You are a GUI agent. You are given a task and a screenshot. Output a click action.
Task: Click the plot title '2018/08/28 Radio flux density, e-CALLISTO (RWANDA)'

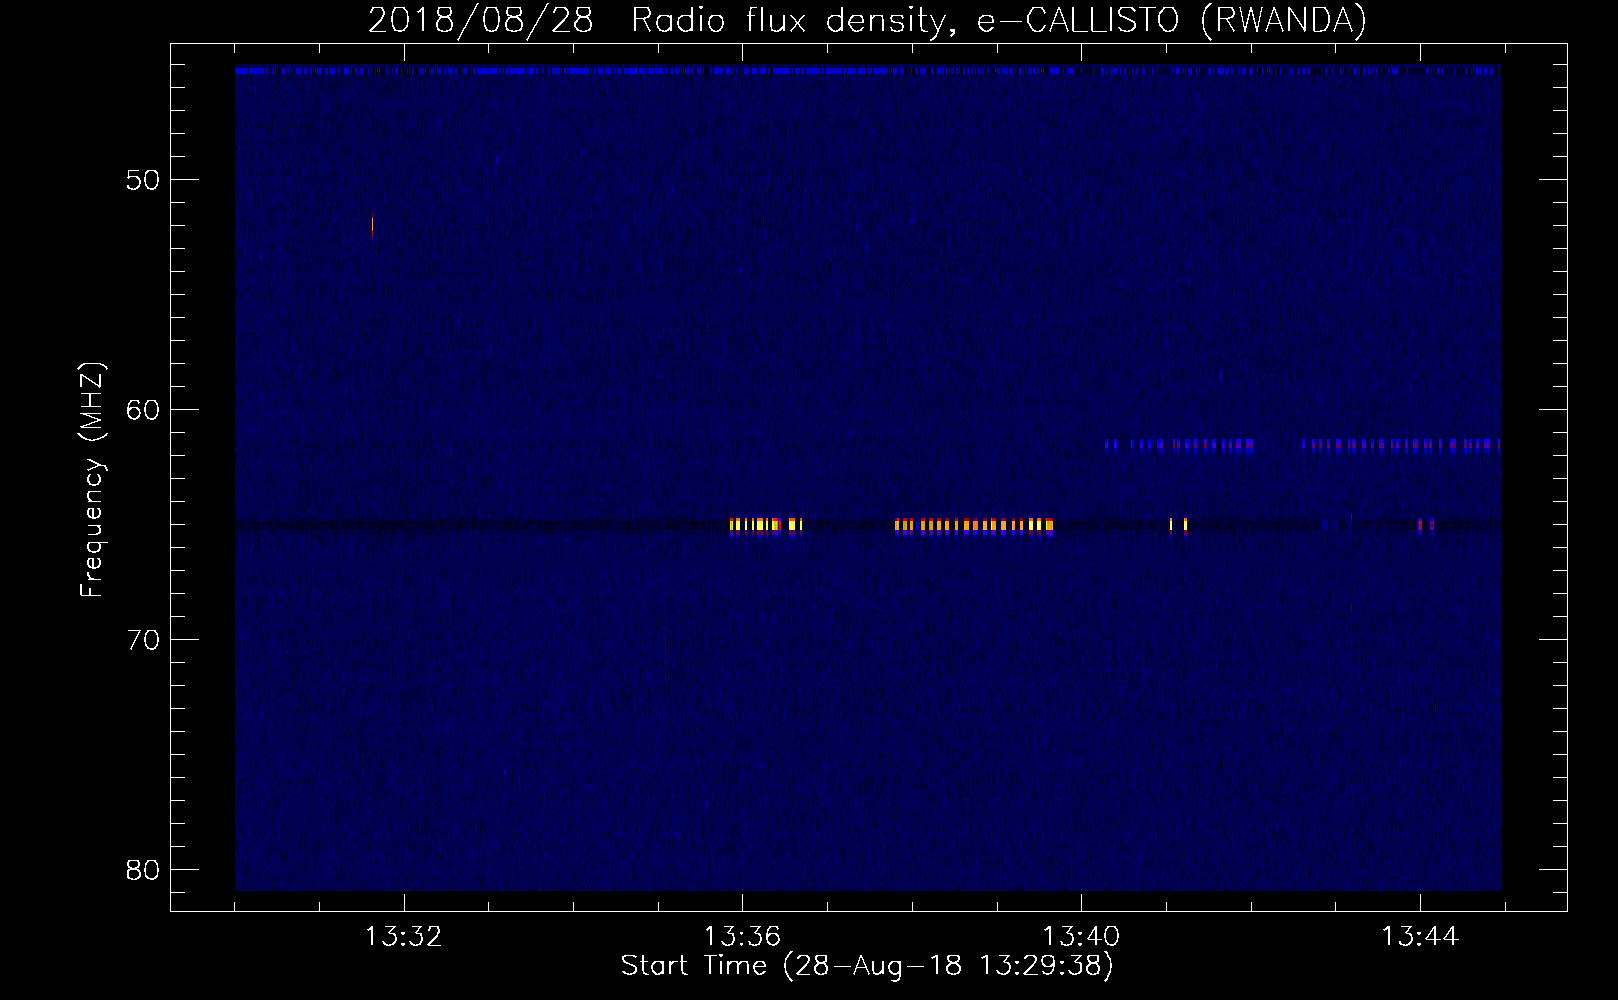(x=867, y=20)
